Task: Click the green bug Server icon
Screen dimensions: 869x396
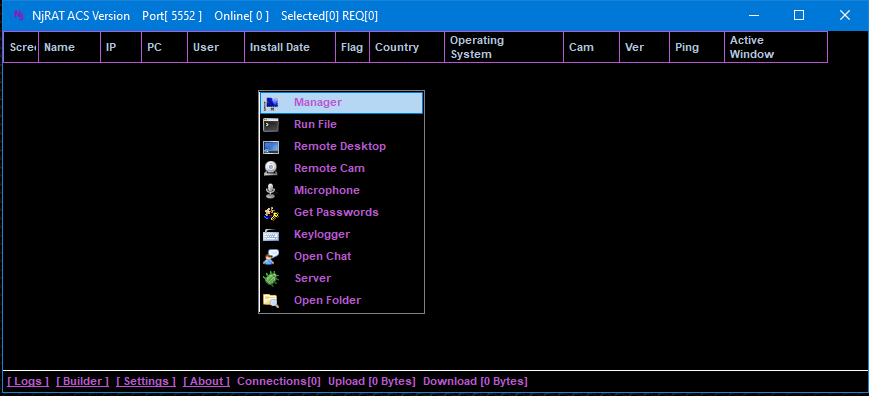Action: click(x=271, y=279)
